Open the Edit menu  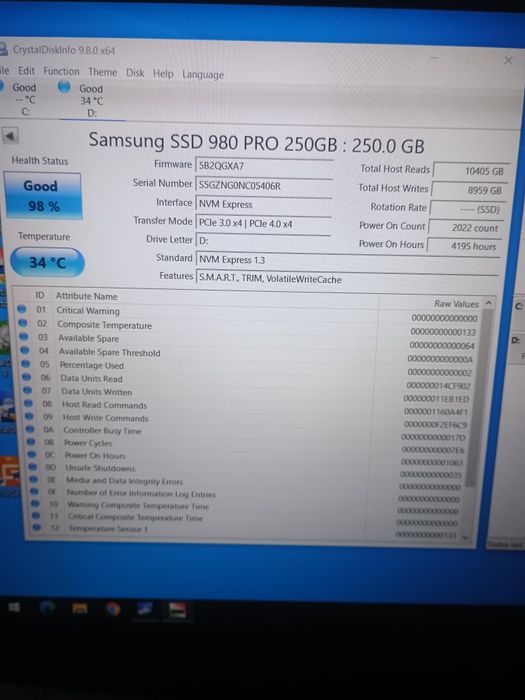point(26,71)
